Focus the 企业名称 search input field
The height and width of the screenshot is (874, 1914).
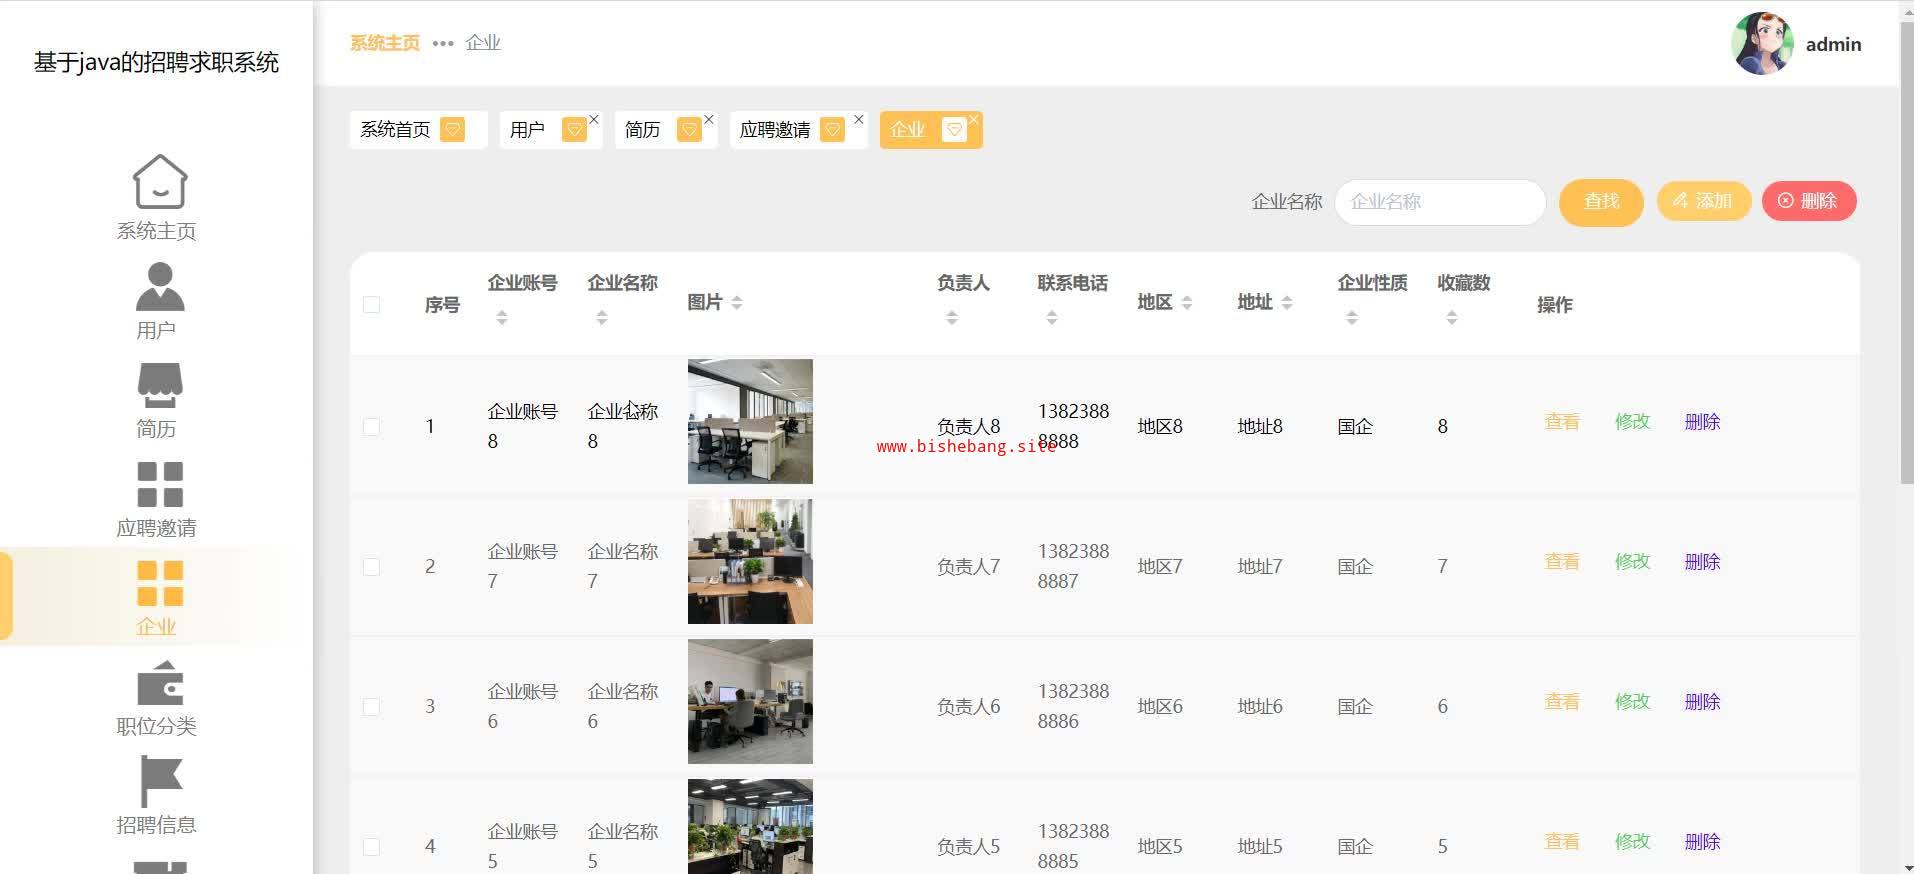tap(1439, 202)
